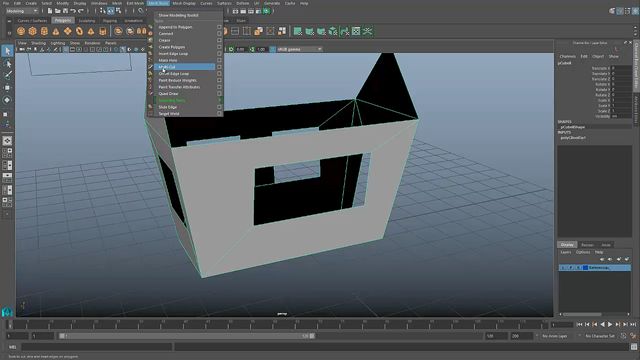Activate the Rotate tool in the toolbox
The height and width of the screenshot is (360, 640).
pyautogui.click(x=7, y=100)
